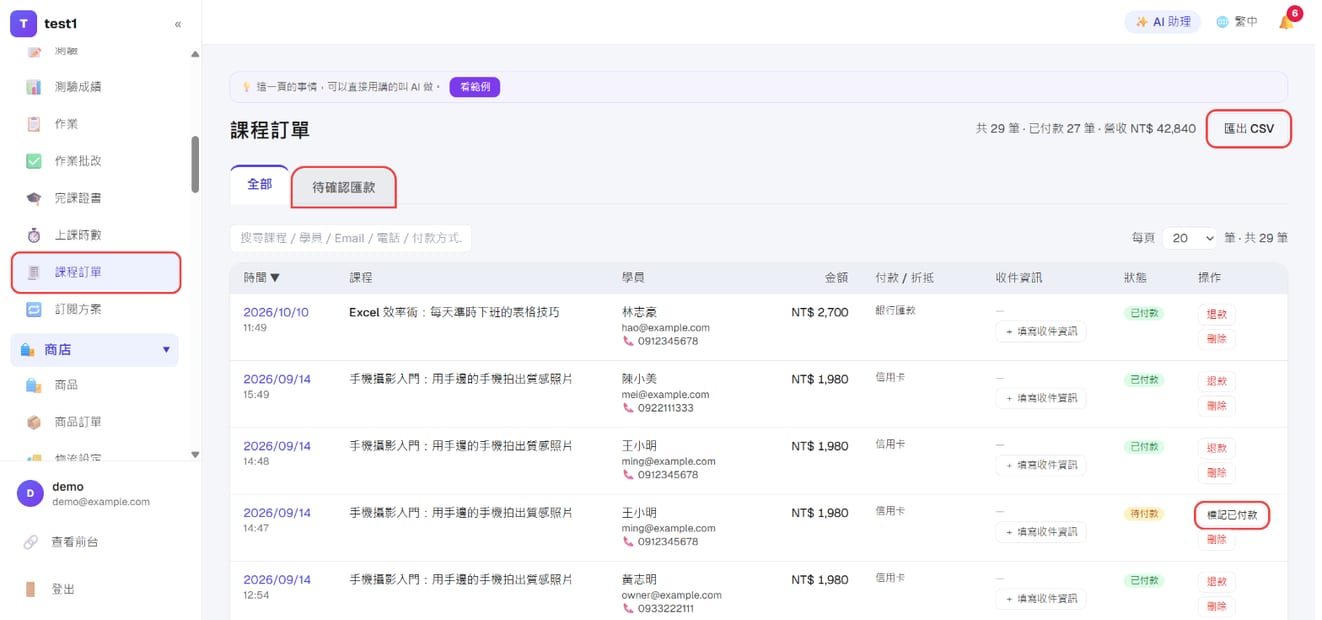This screenshot has height=620, width=1322.
Task: Open 商品 shop icon in sidebar
Action: coord(34,385)
